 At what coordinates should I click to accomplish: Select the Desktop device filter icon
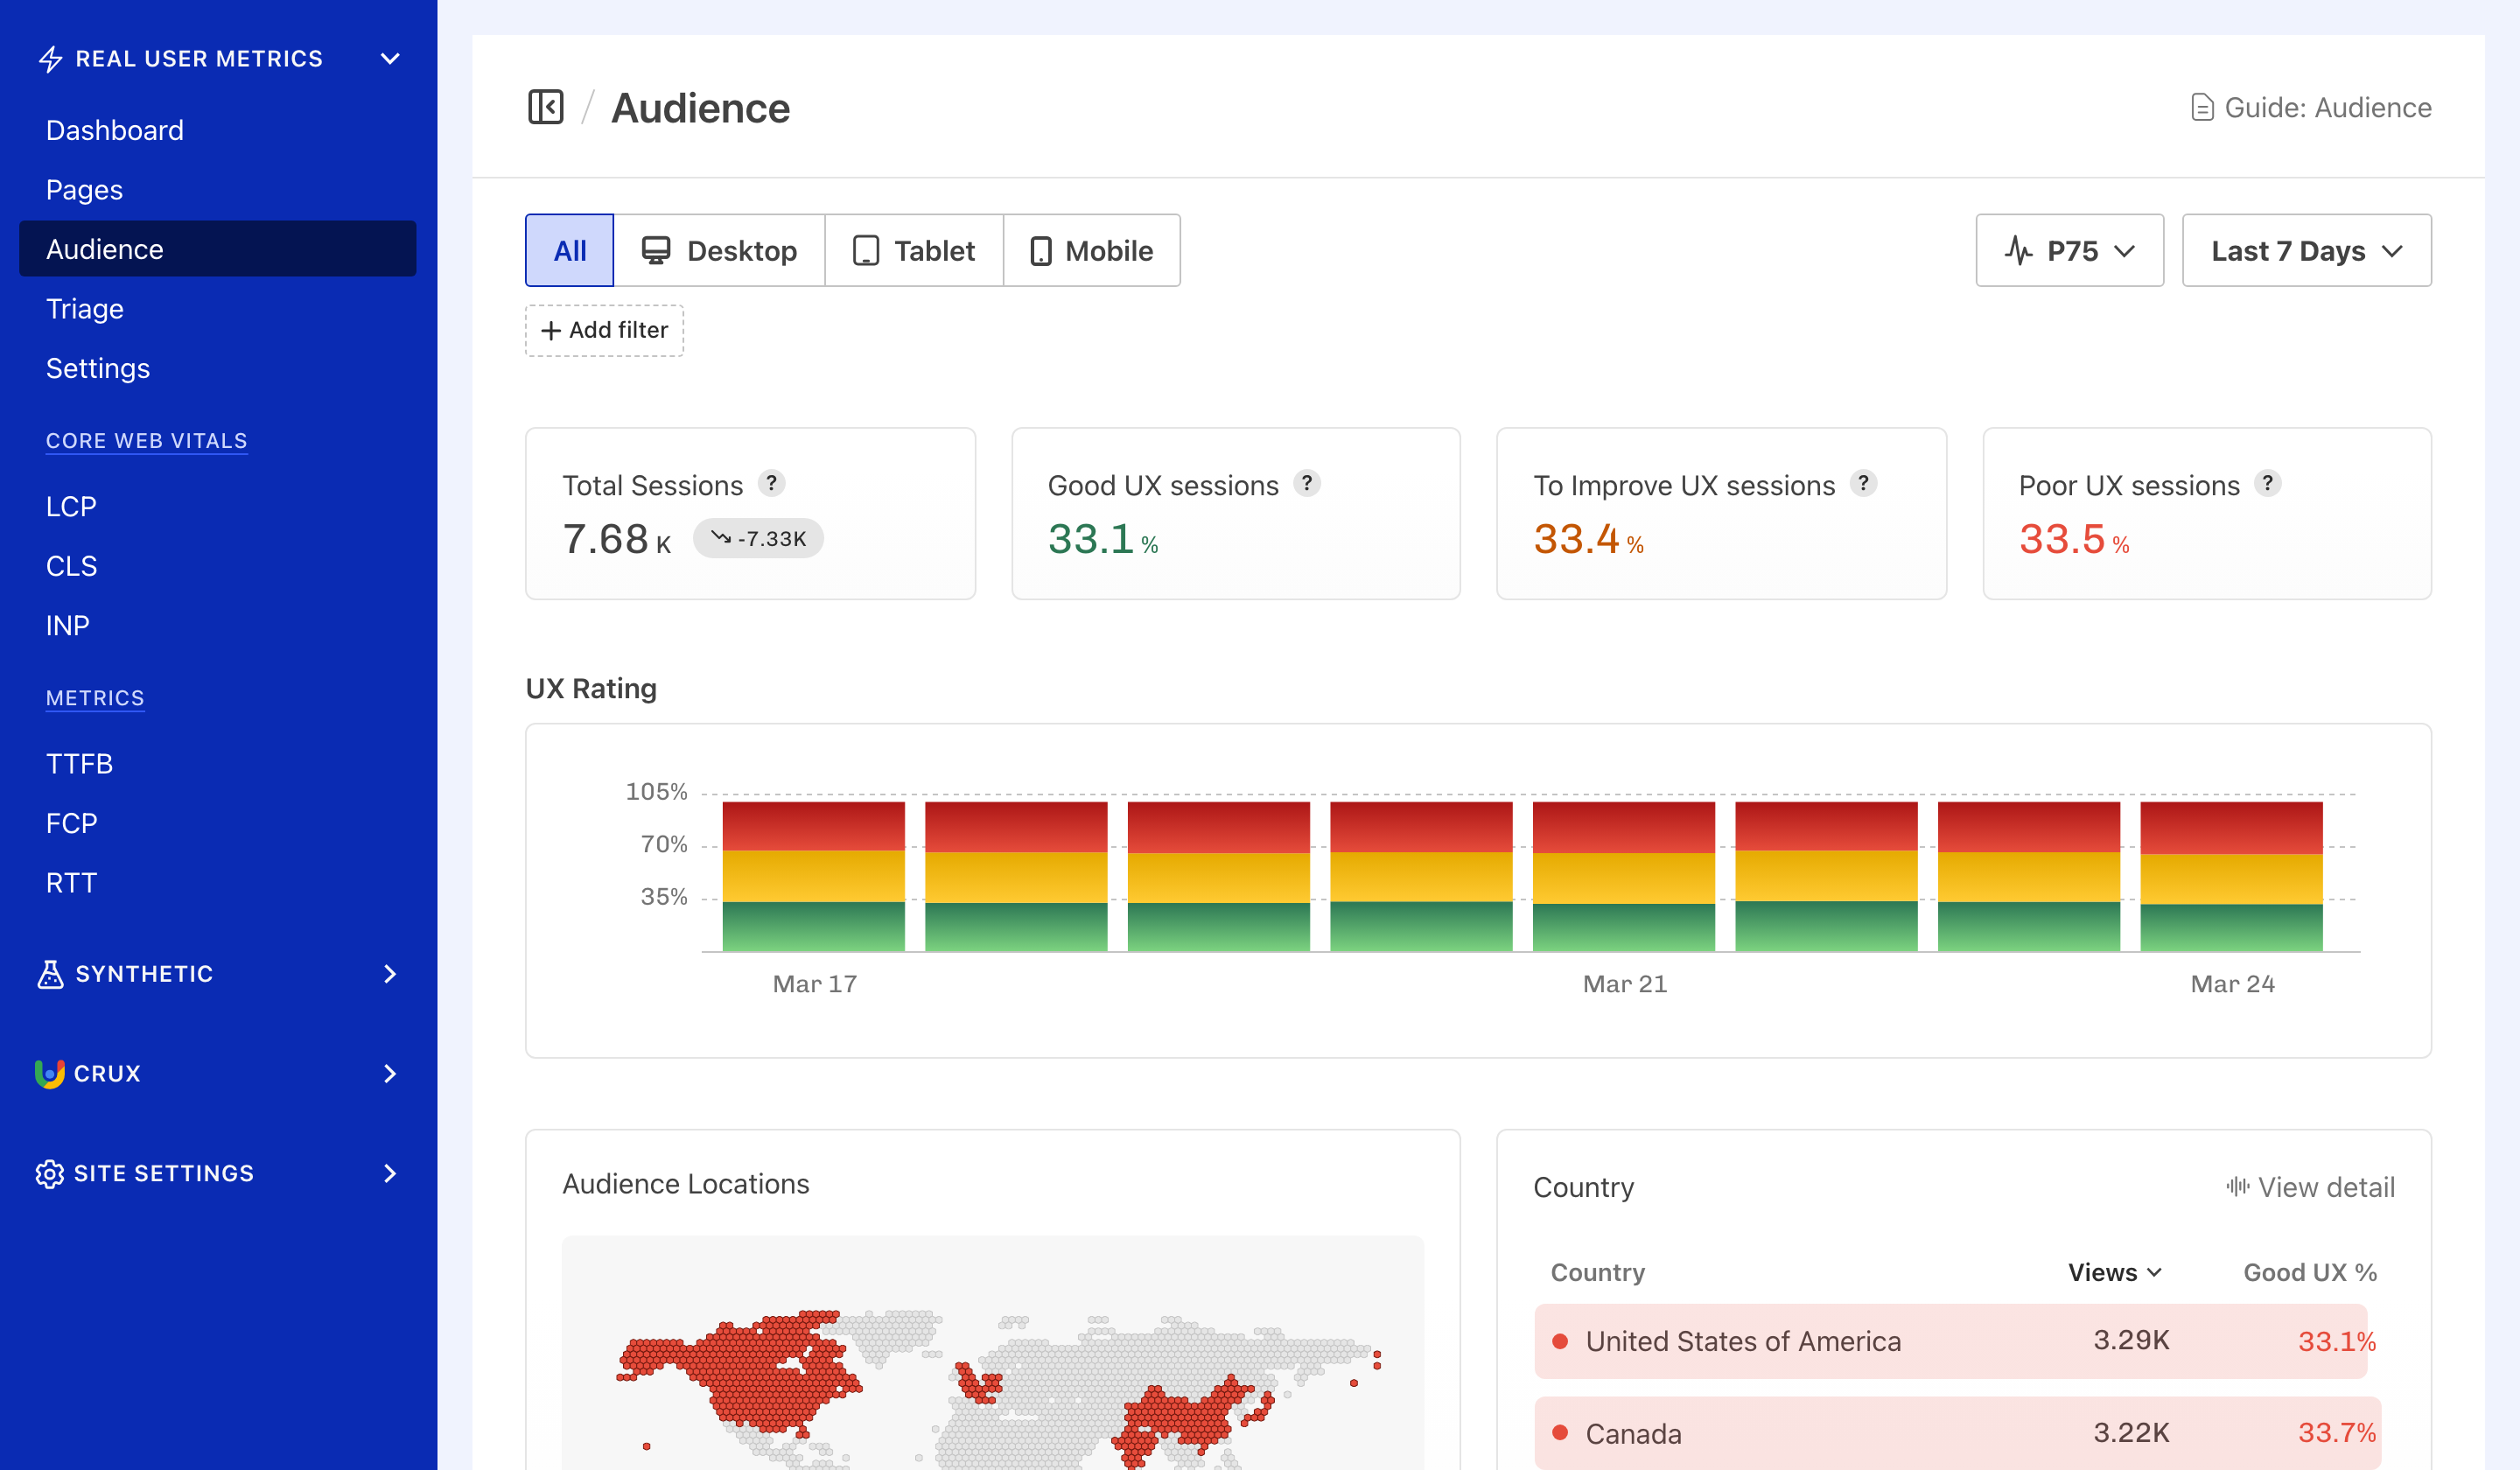coord(658,250)
